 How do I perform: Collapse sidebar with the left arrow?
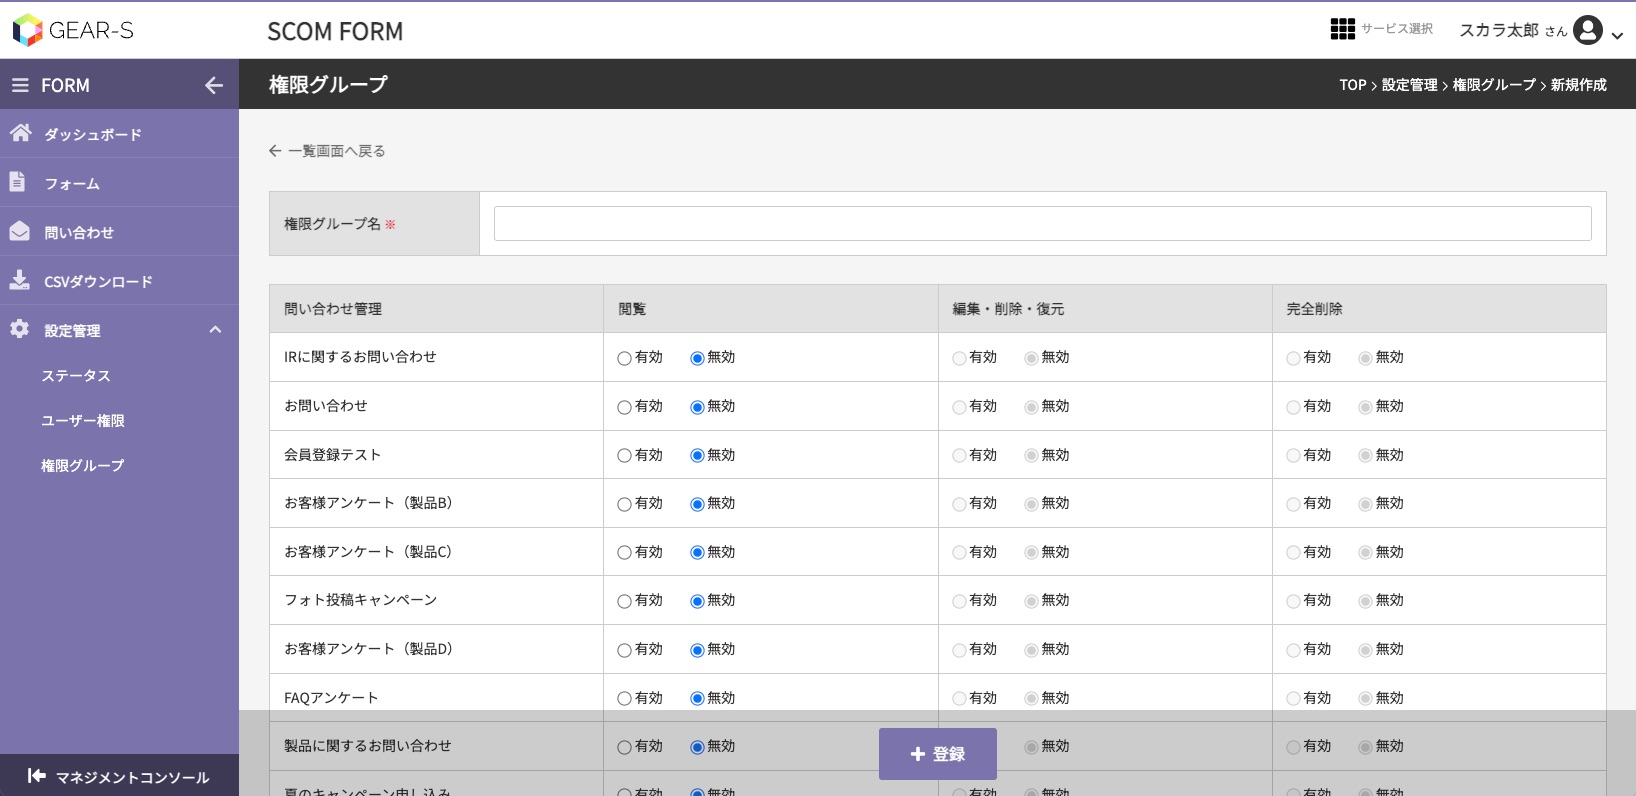214,86
